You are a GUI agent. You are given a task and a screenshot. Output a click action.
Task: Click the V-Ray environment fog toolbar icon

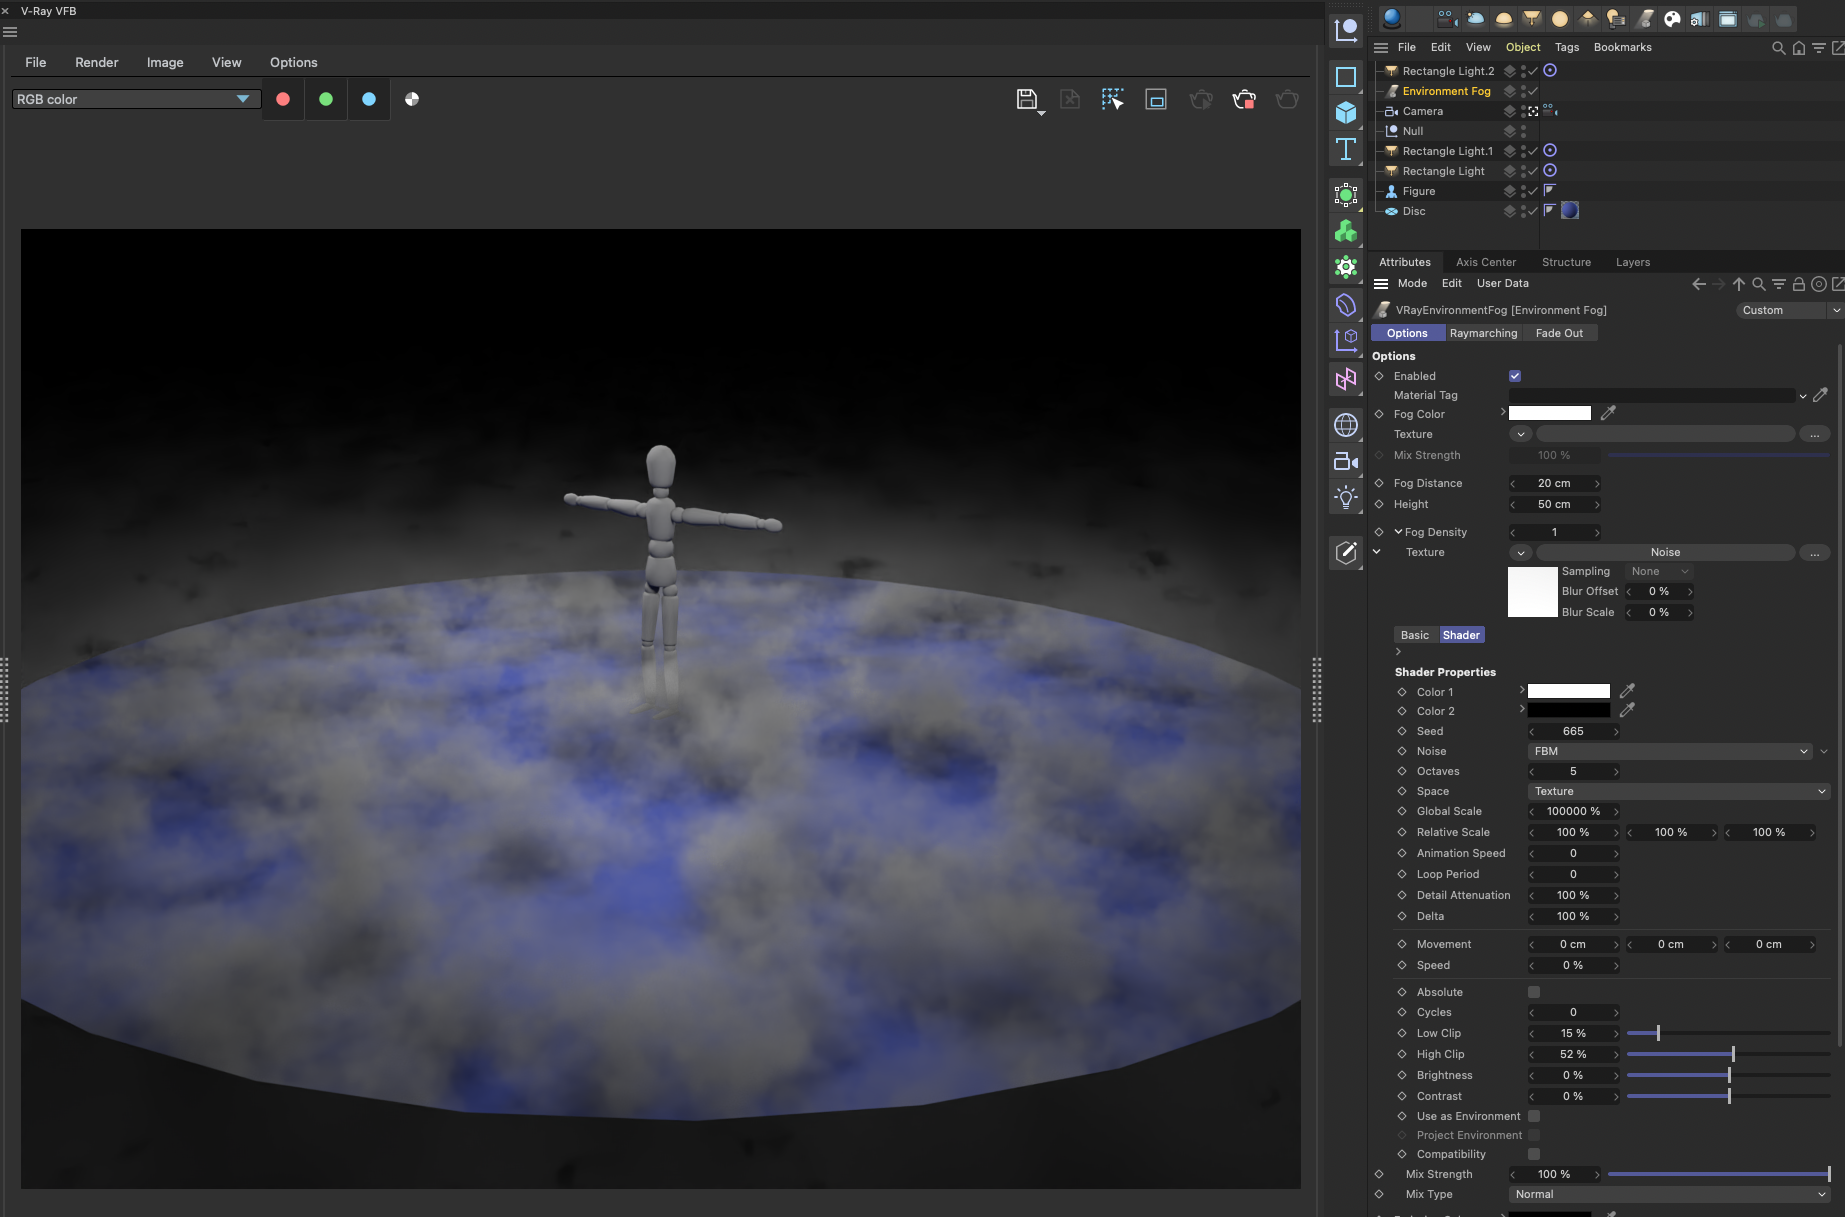[x=1644, y=19]
